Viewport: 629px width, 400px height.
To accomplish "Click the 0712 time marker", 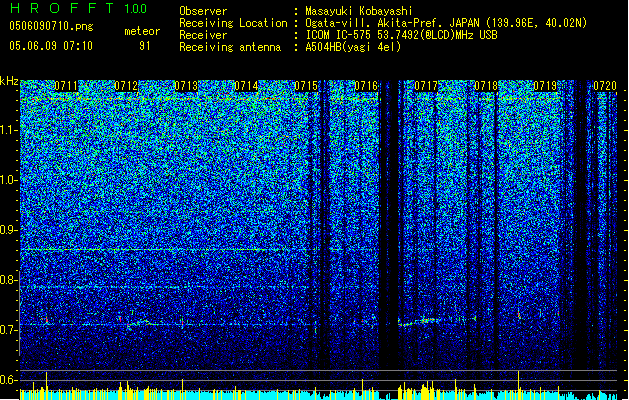I will point(126,86).
